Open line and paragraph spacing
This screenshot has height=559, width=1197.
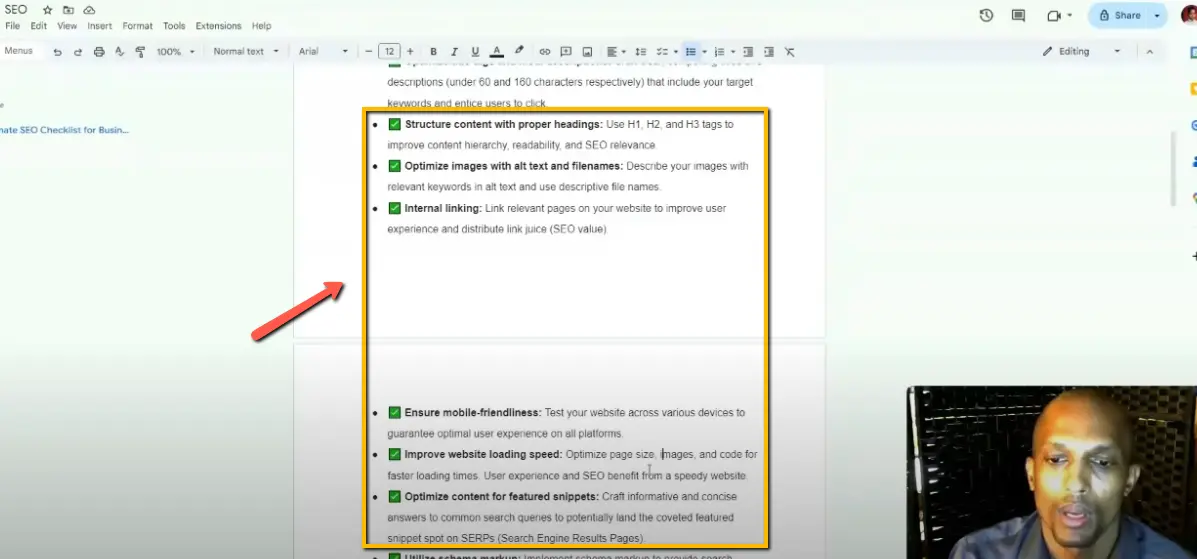[x=640, y=52]
